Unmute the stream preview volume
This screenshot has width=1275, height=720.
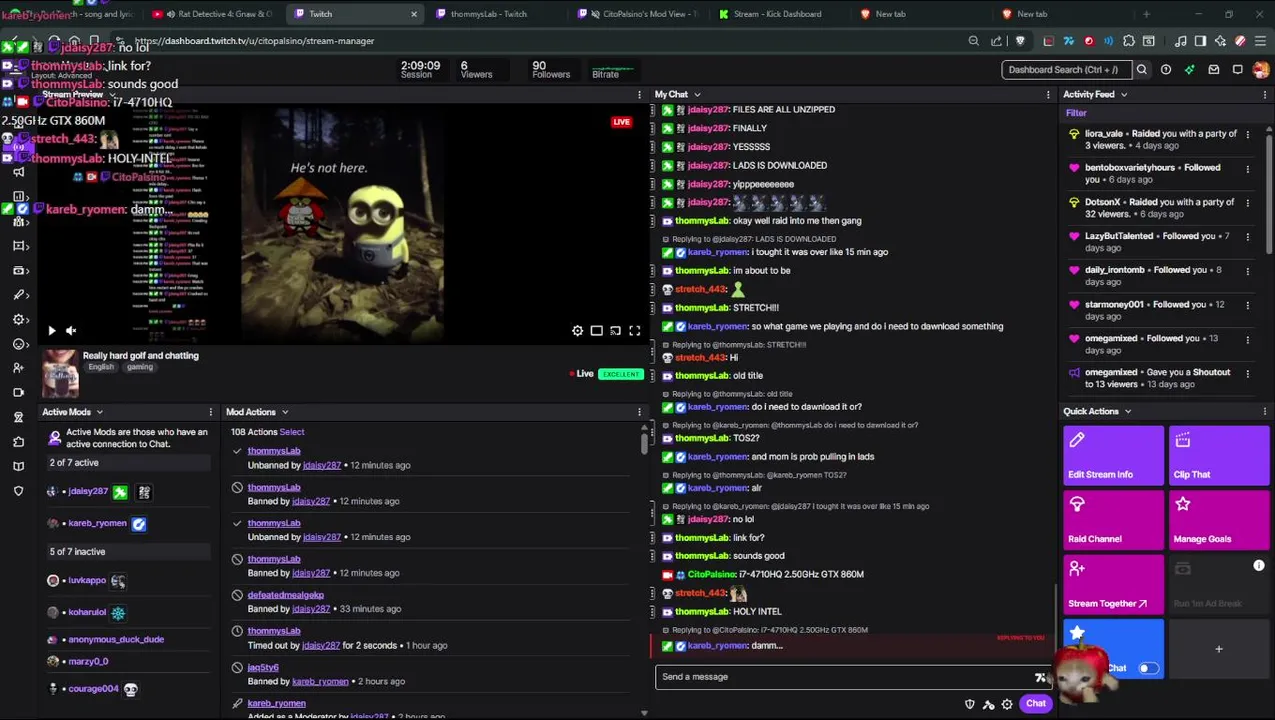coord(71,331)
